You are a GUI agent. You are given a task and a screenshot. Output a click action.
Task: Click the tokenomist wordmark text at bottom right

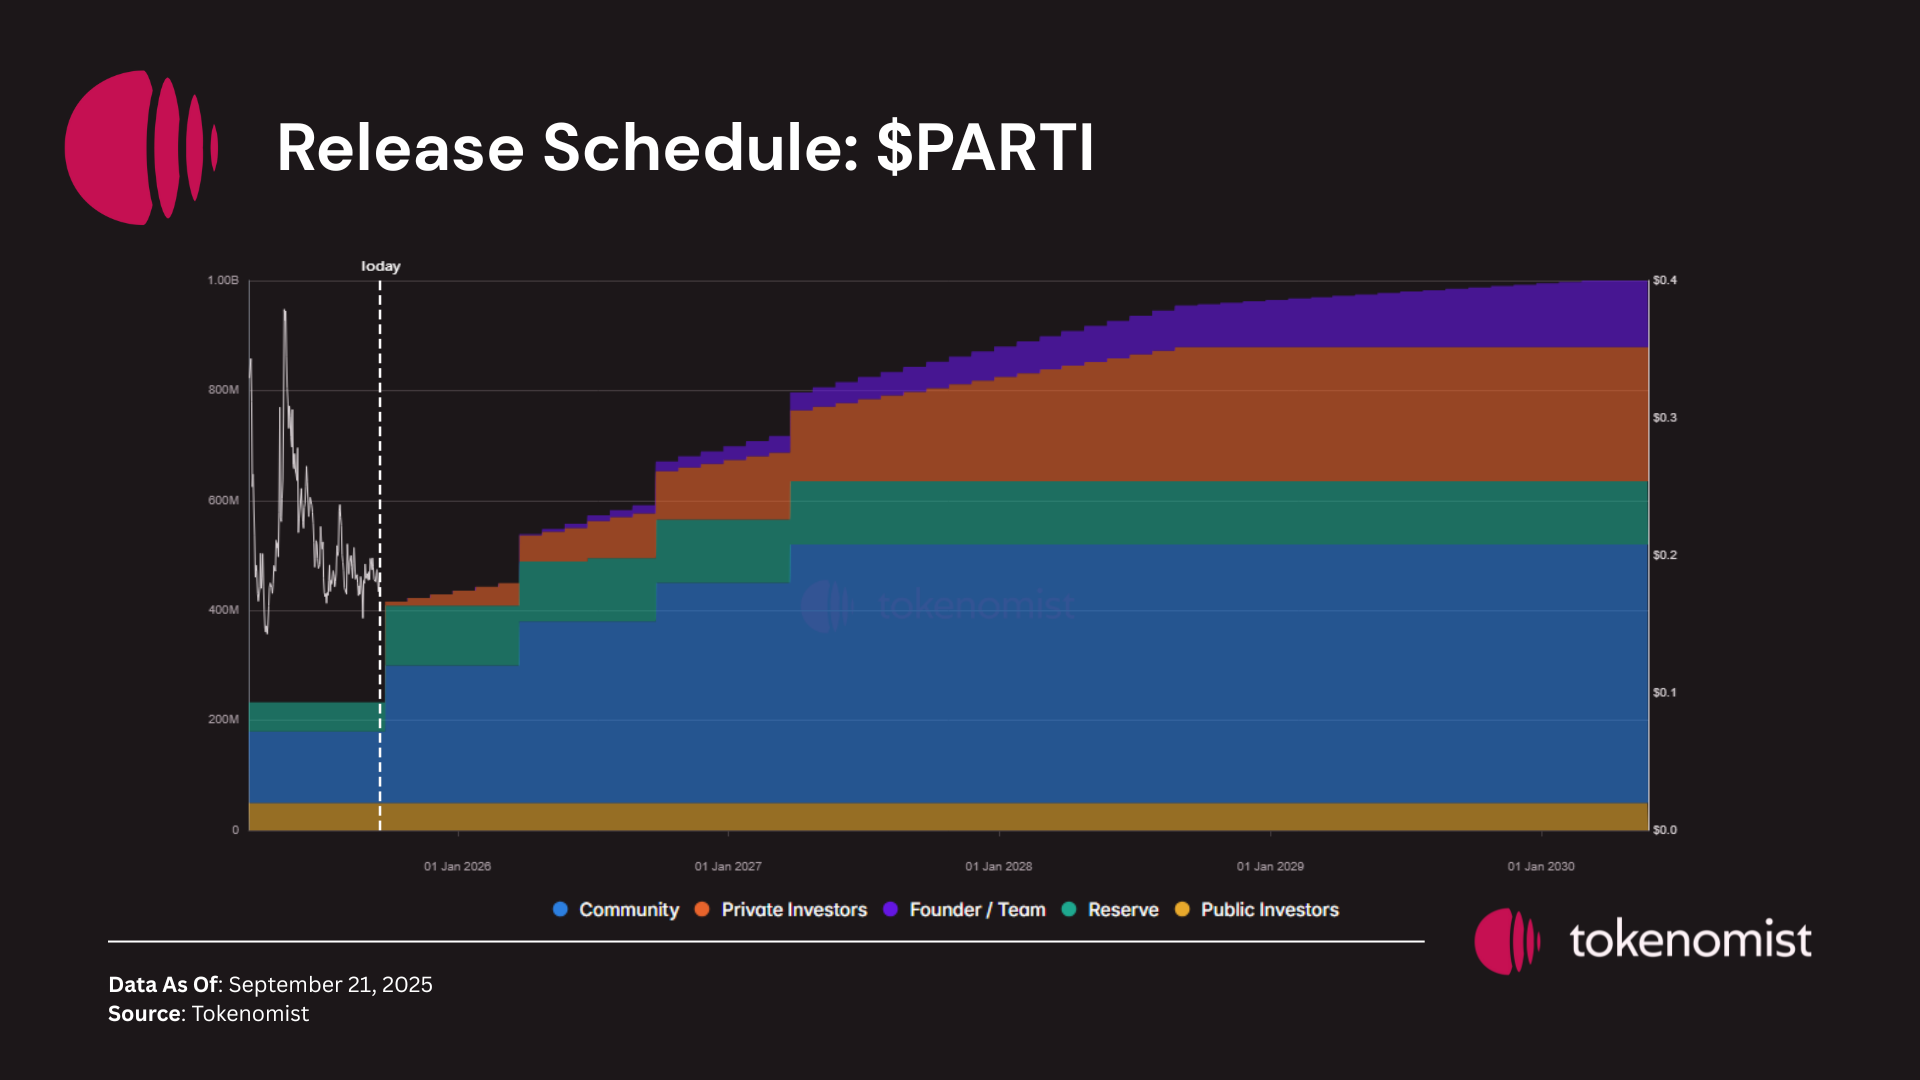(1690, 941)
